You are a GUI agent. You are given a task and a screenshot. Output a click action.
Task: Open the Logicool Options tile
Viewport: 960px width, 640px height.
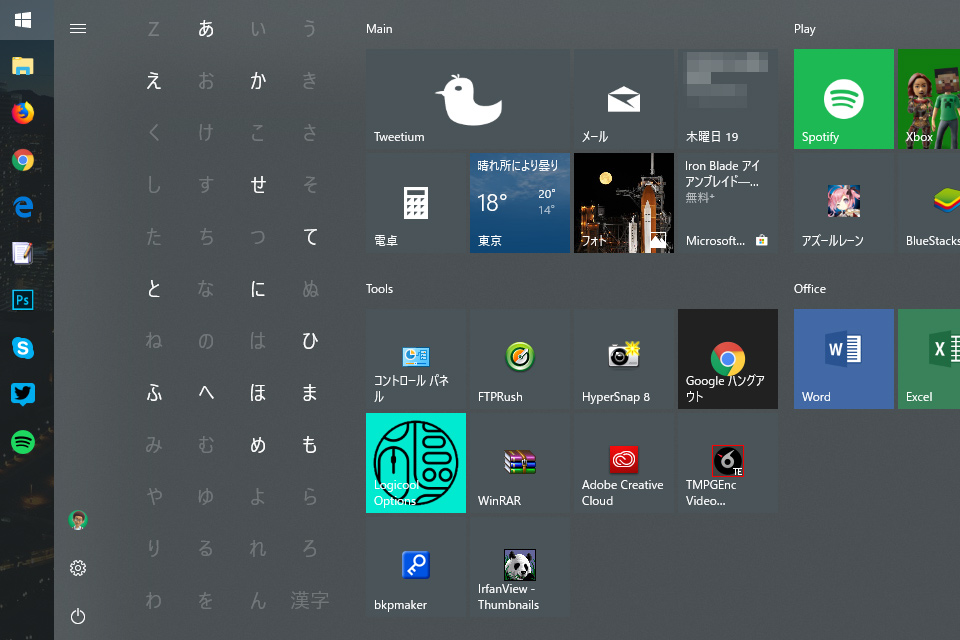[x=416, y=462]
